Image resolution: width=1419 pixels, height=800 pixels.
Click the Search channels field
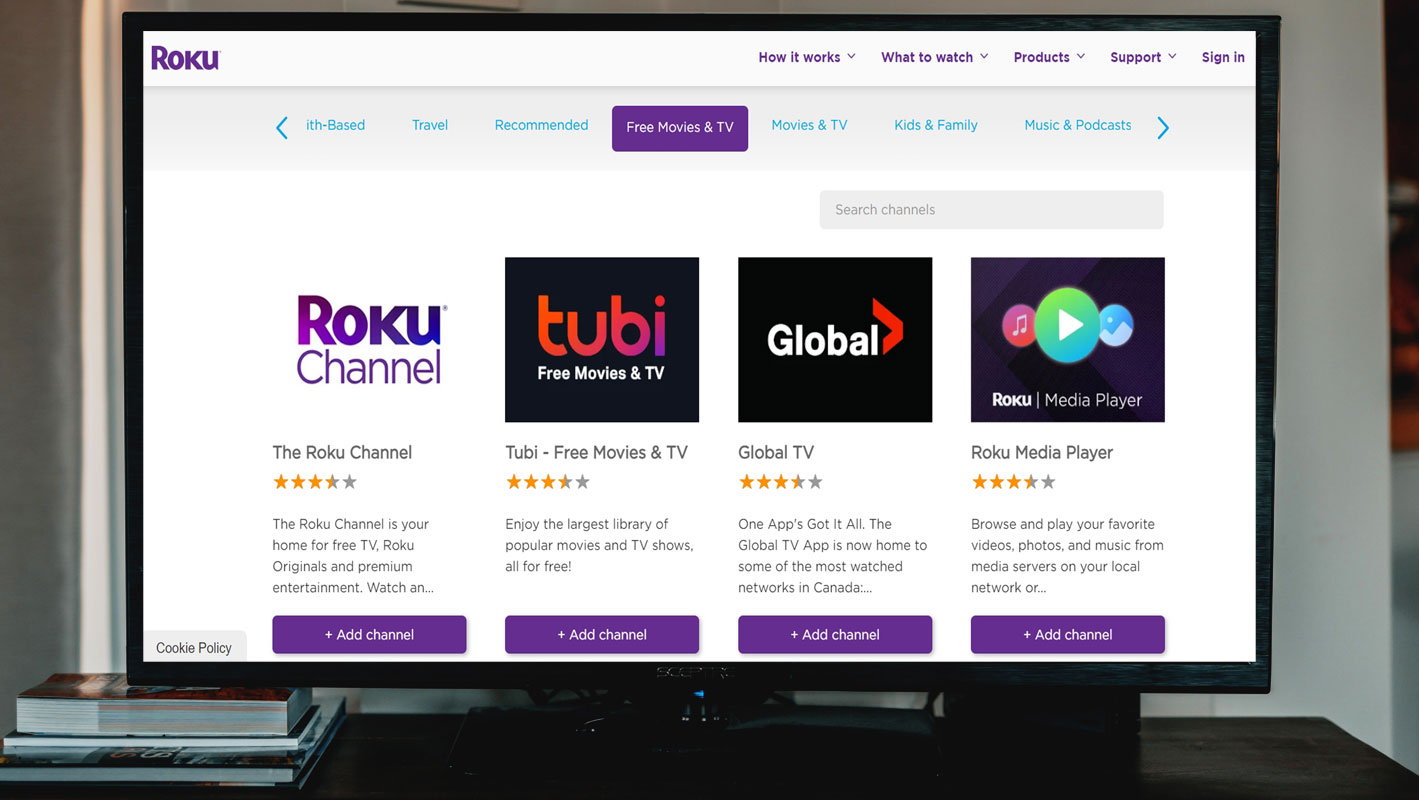991,209
